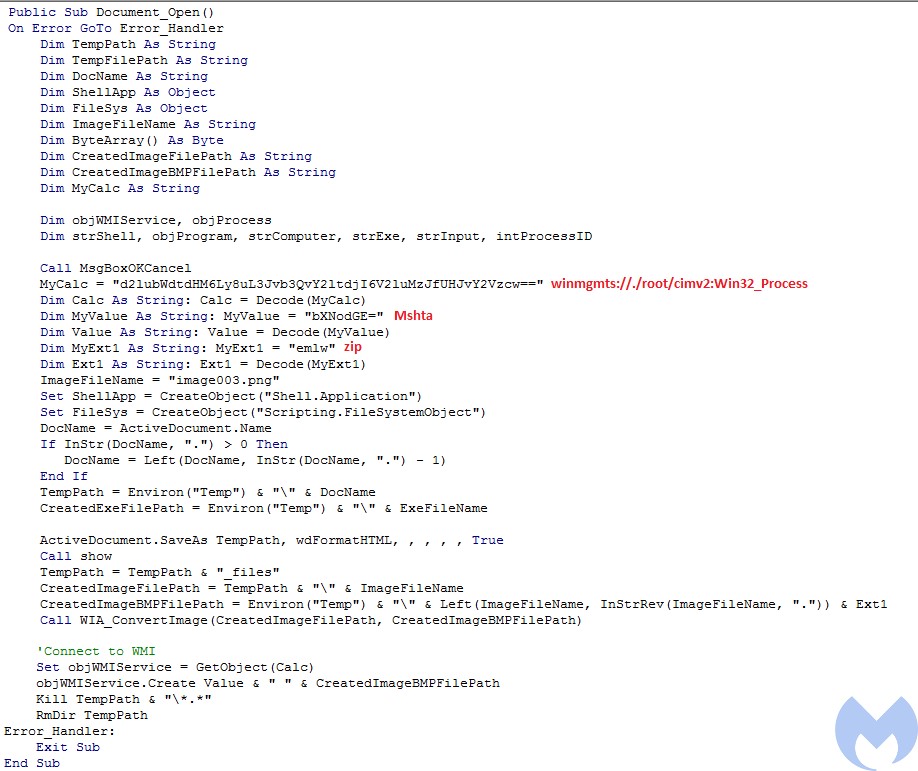The width and height of the screenshot is (918, 771).
Task: Click the "CreatedImageFilePath = TempPath" line
Action: coord(252,588)
